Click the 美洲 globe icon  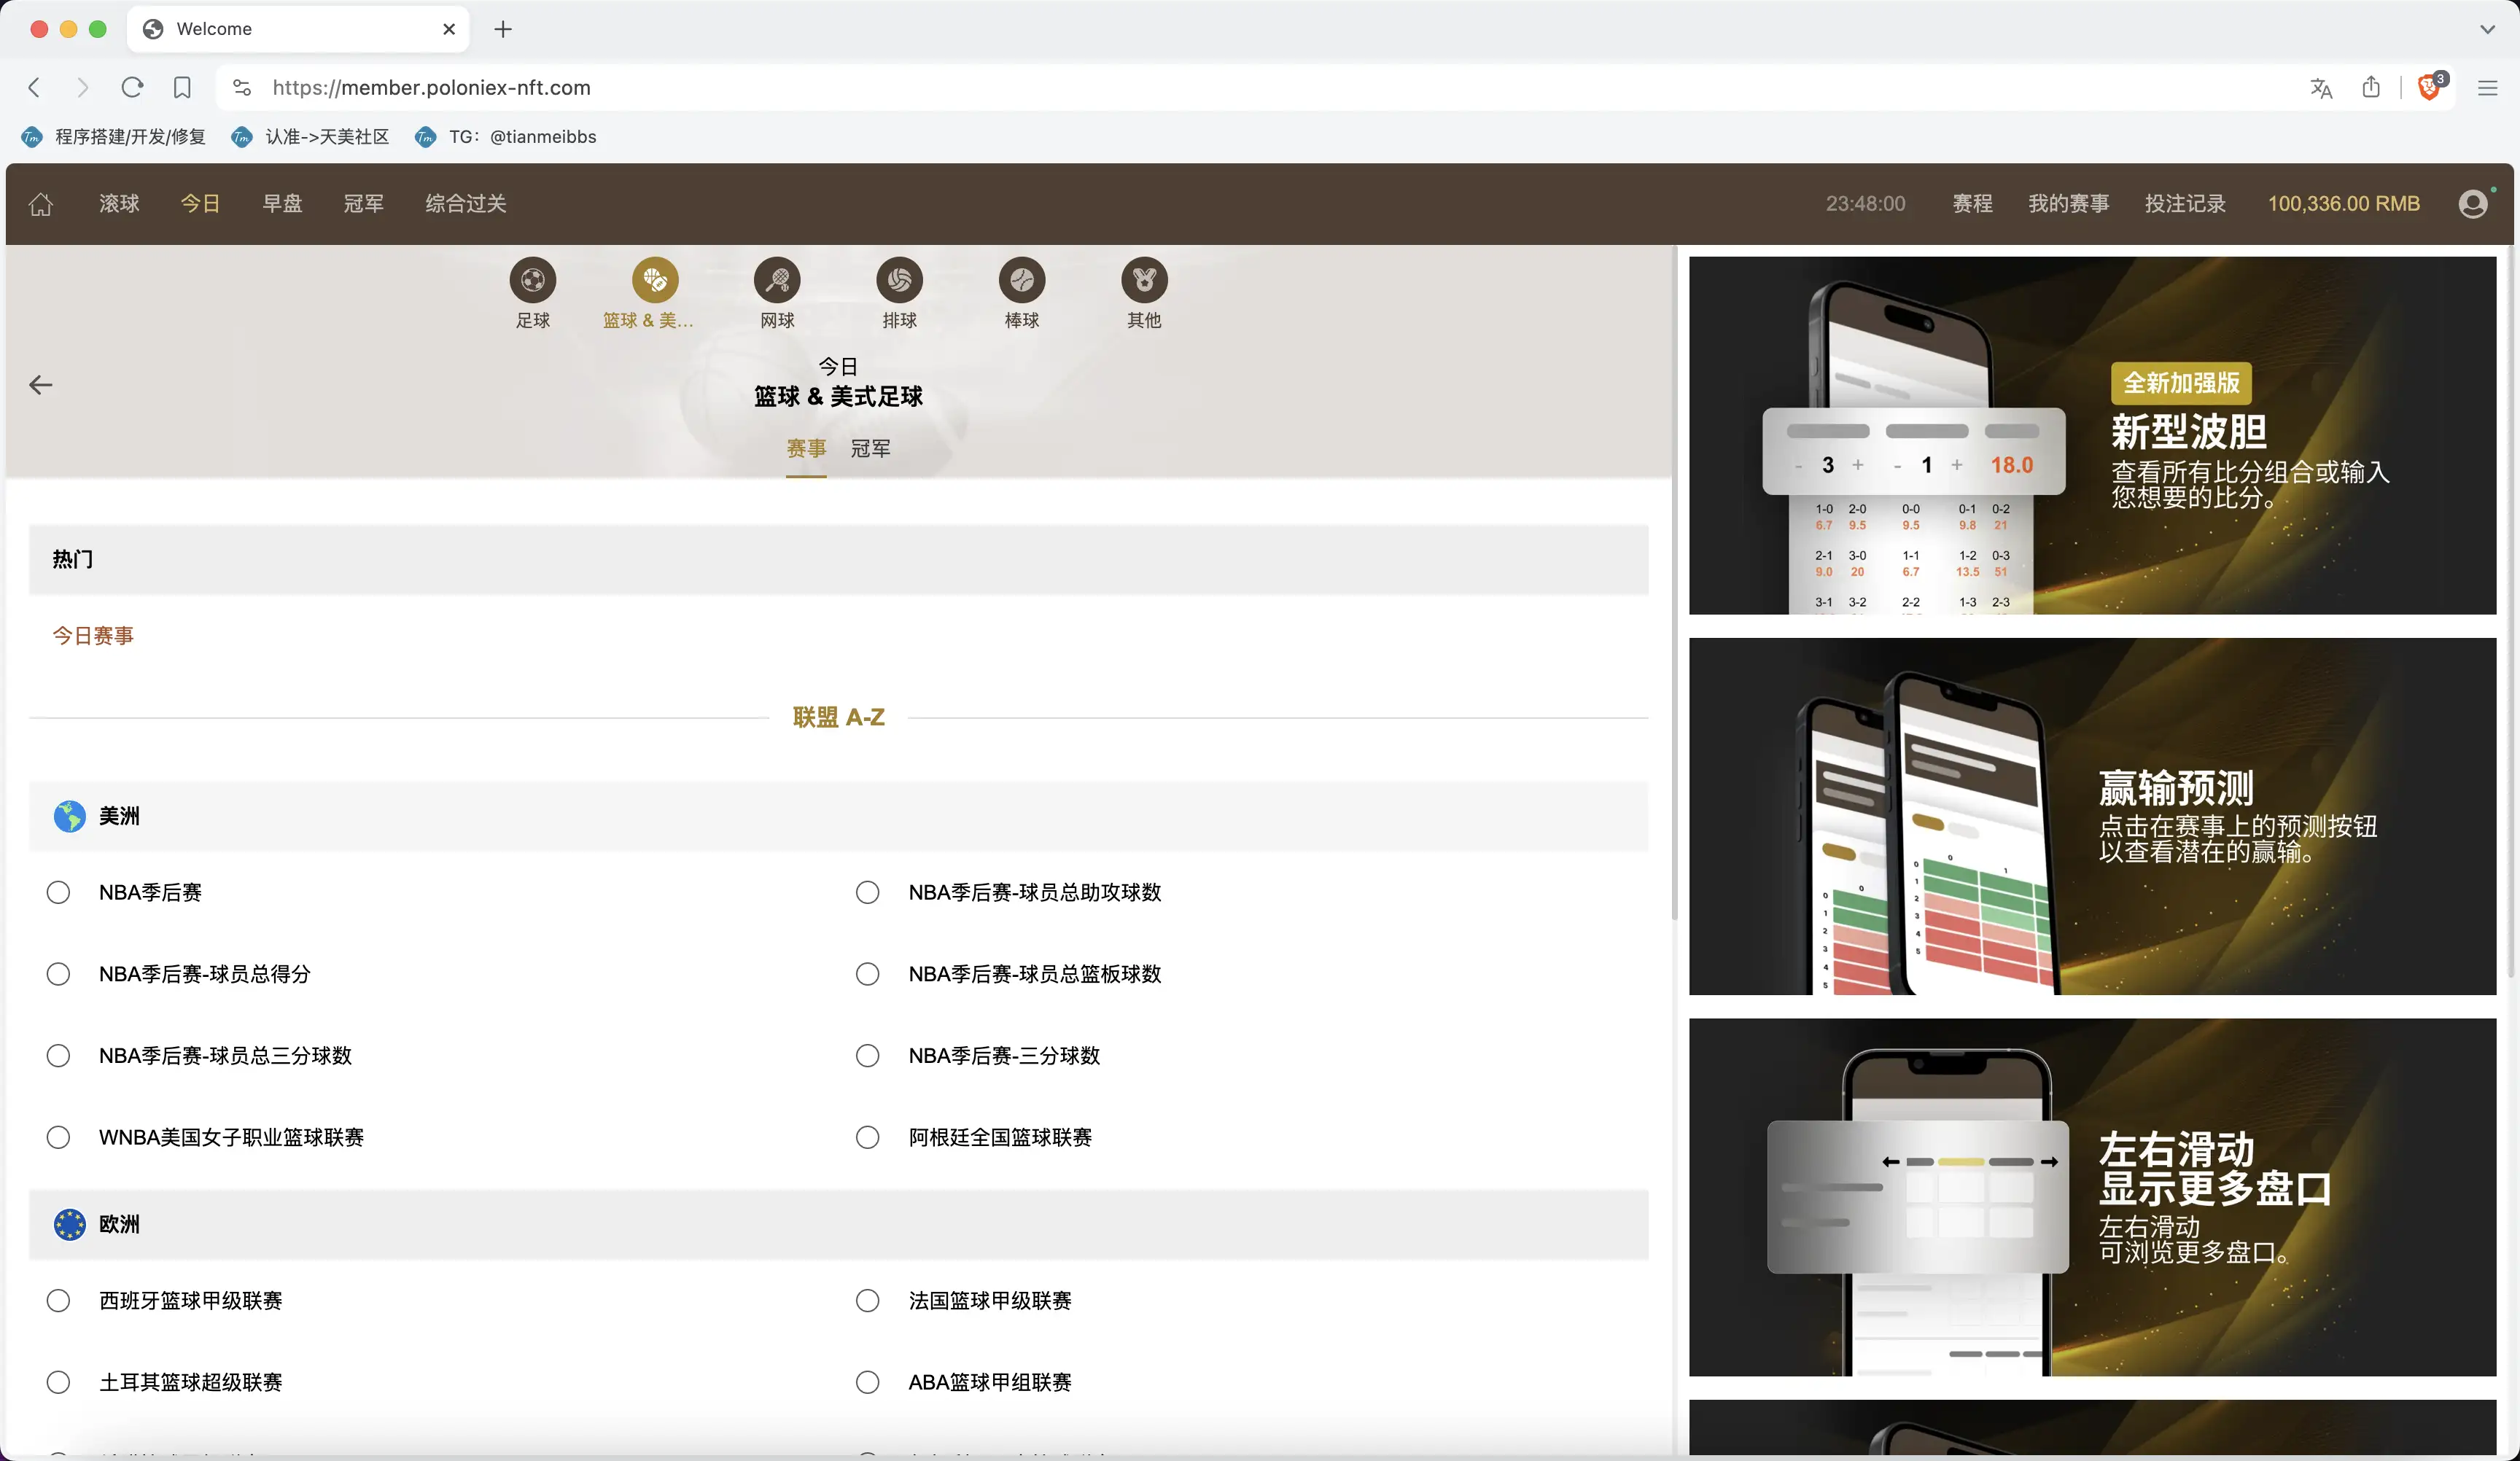69,816
